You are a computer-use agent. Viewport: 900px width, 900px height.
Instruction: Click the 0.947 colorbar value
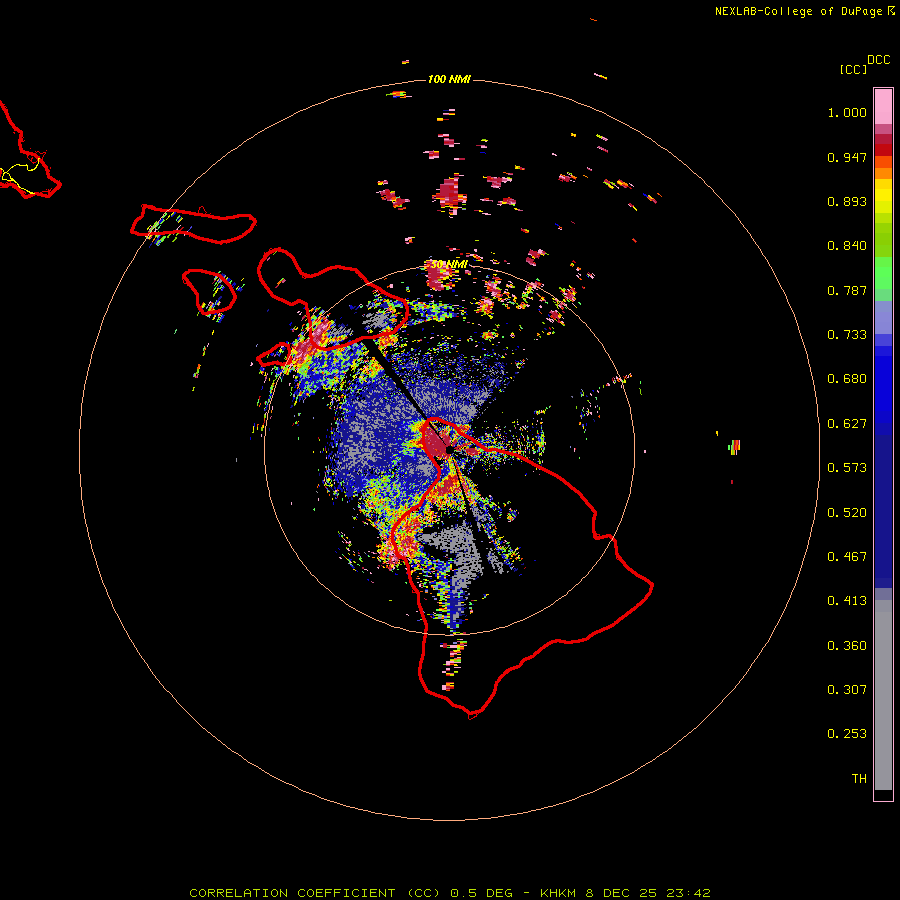click(x=847, y=157)
